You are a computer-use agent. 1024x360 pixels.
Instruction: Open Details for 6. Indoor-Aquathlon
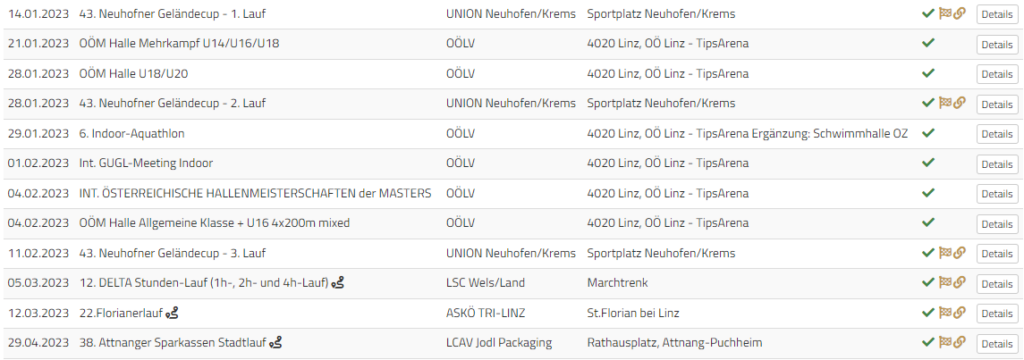[997, 134]
